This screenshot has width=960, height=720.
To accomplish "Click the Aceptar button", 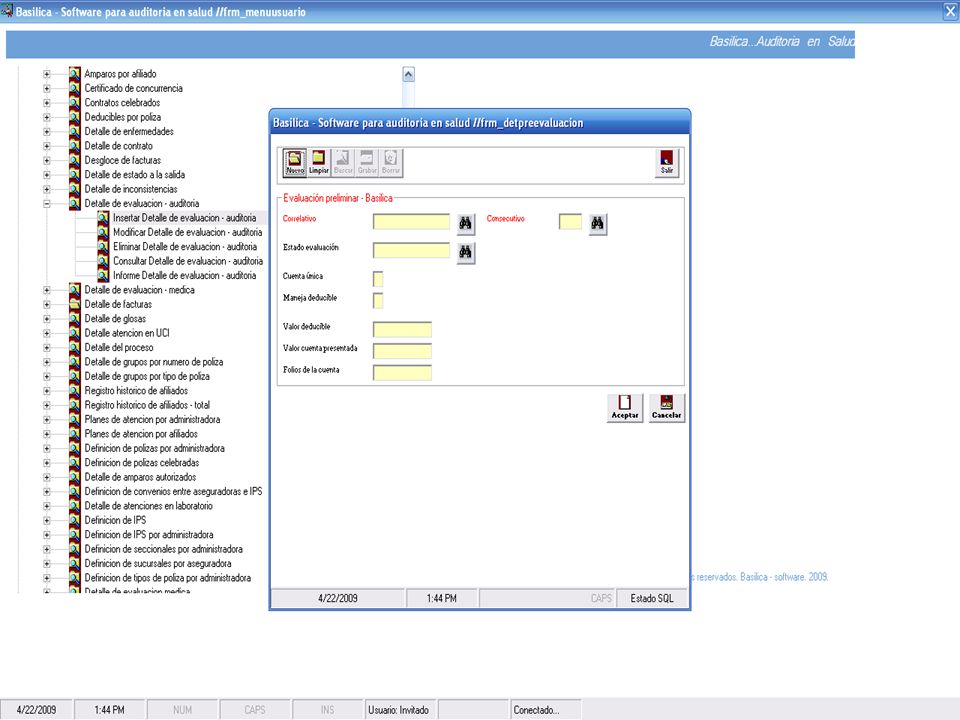I will click(x=624, y=408).
